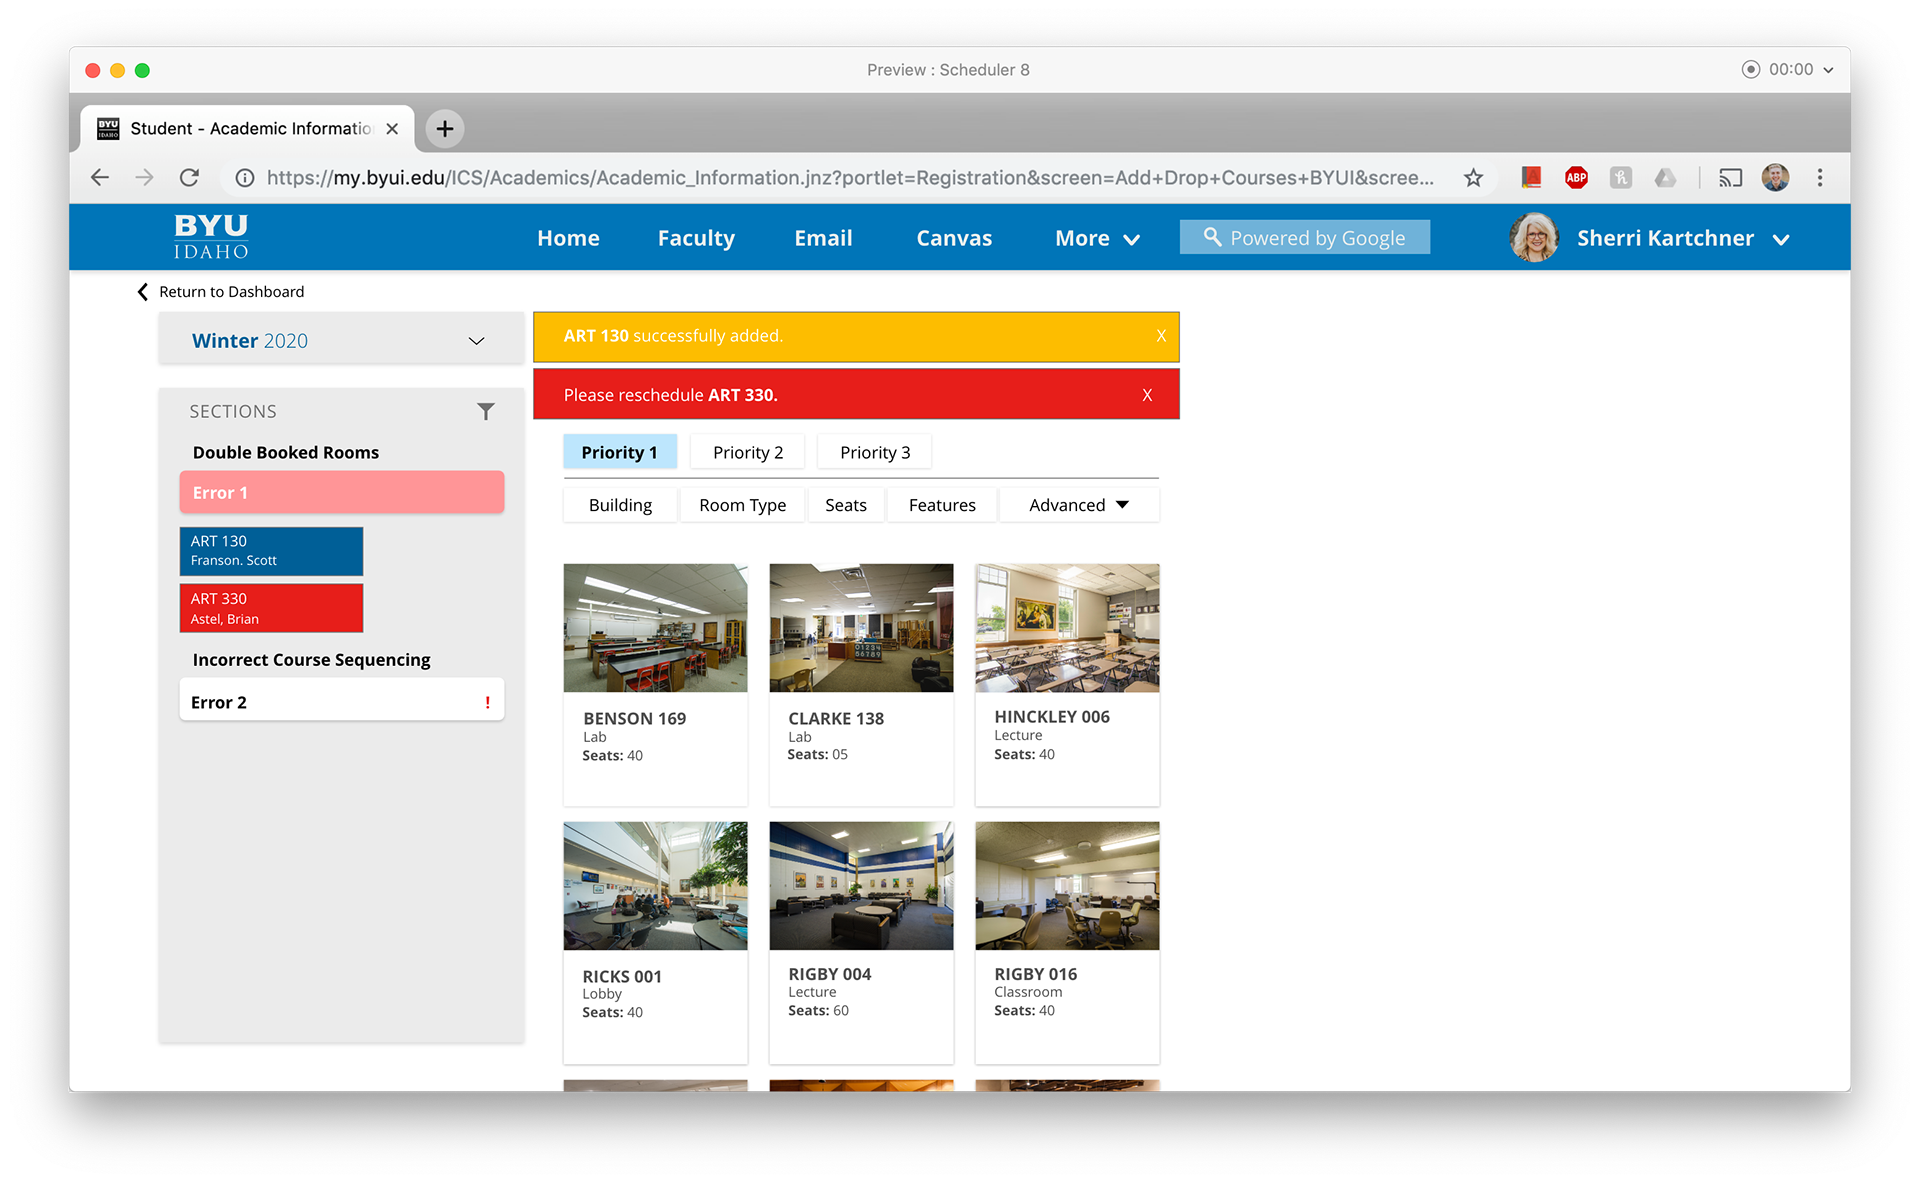Open a new browser tab
Viewport: 1920px width, 1183px height.
click(445, 129)
